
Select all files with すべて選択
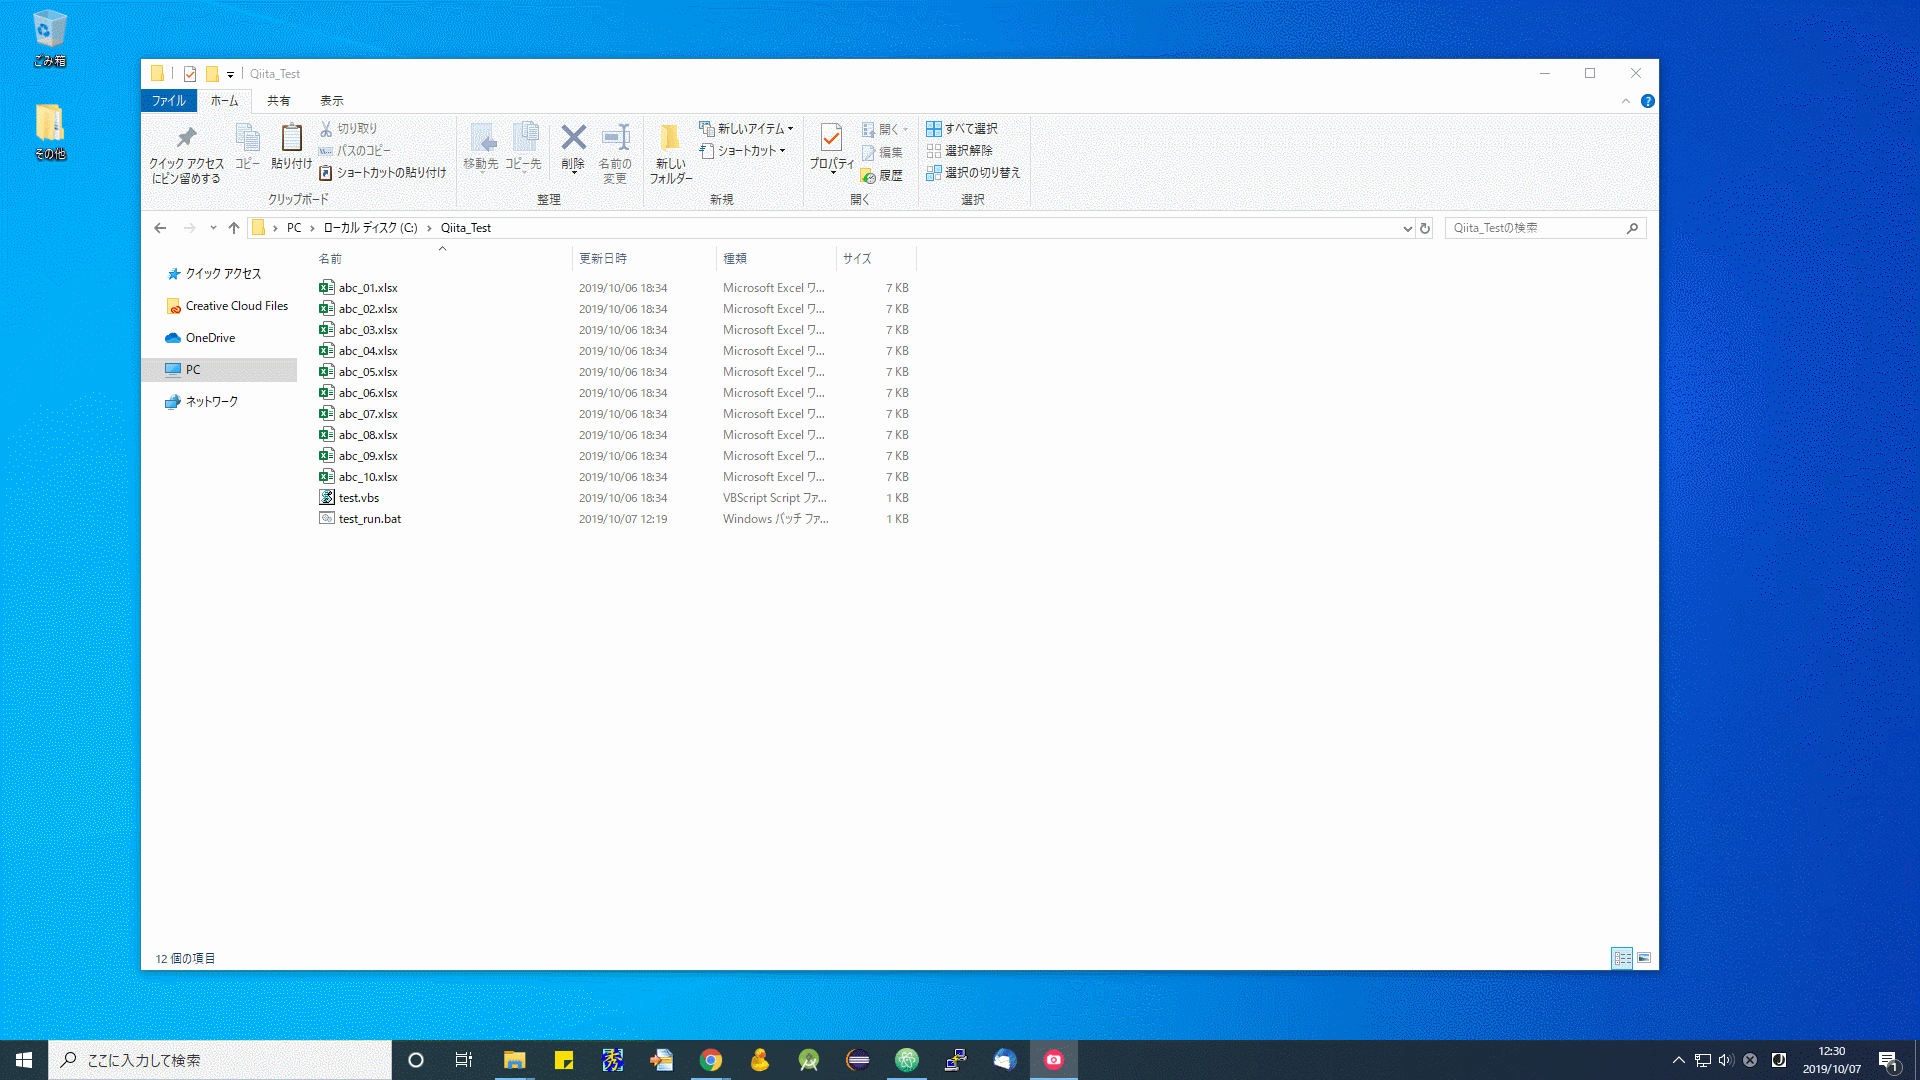point(962,128)
